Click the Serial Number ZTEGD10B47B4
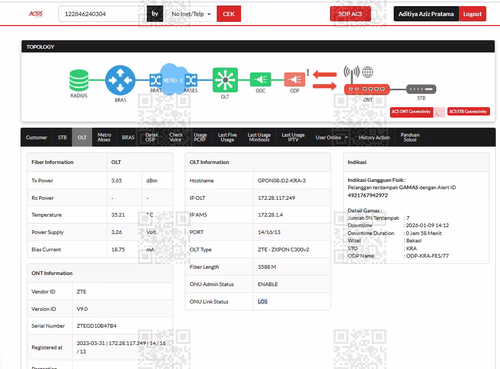Screen dimensions: 500x369 click(97, 326)
